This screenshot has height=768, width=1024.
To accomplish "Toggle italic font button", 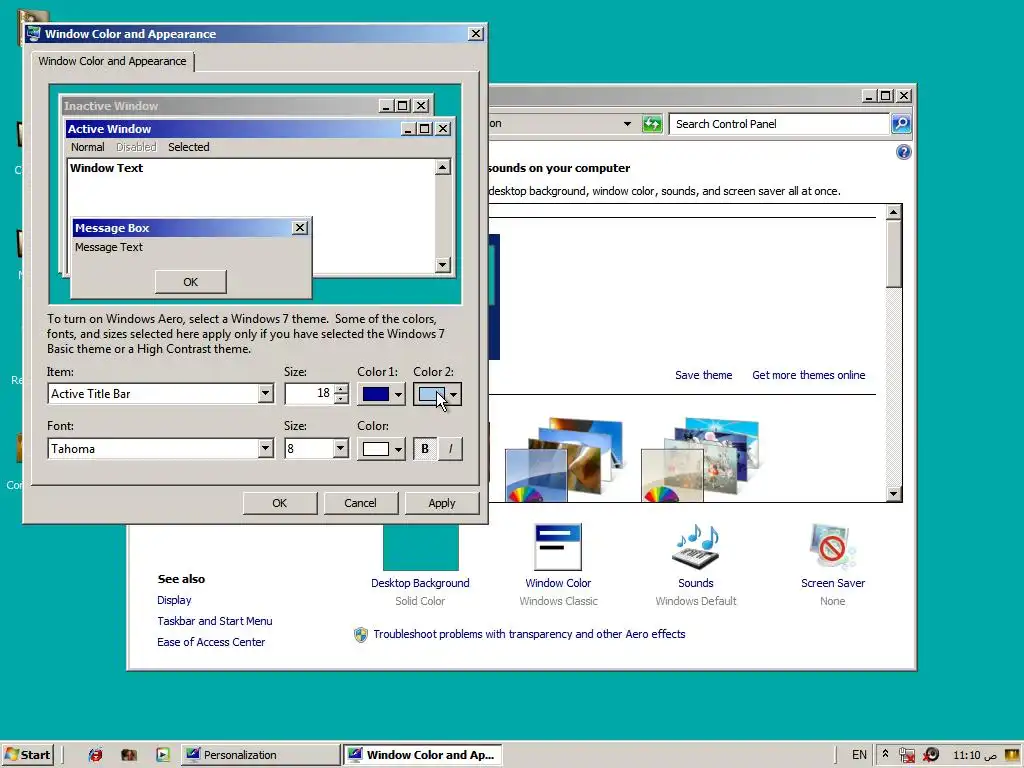I will [450, 449].
